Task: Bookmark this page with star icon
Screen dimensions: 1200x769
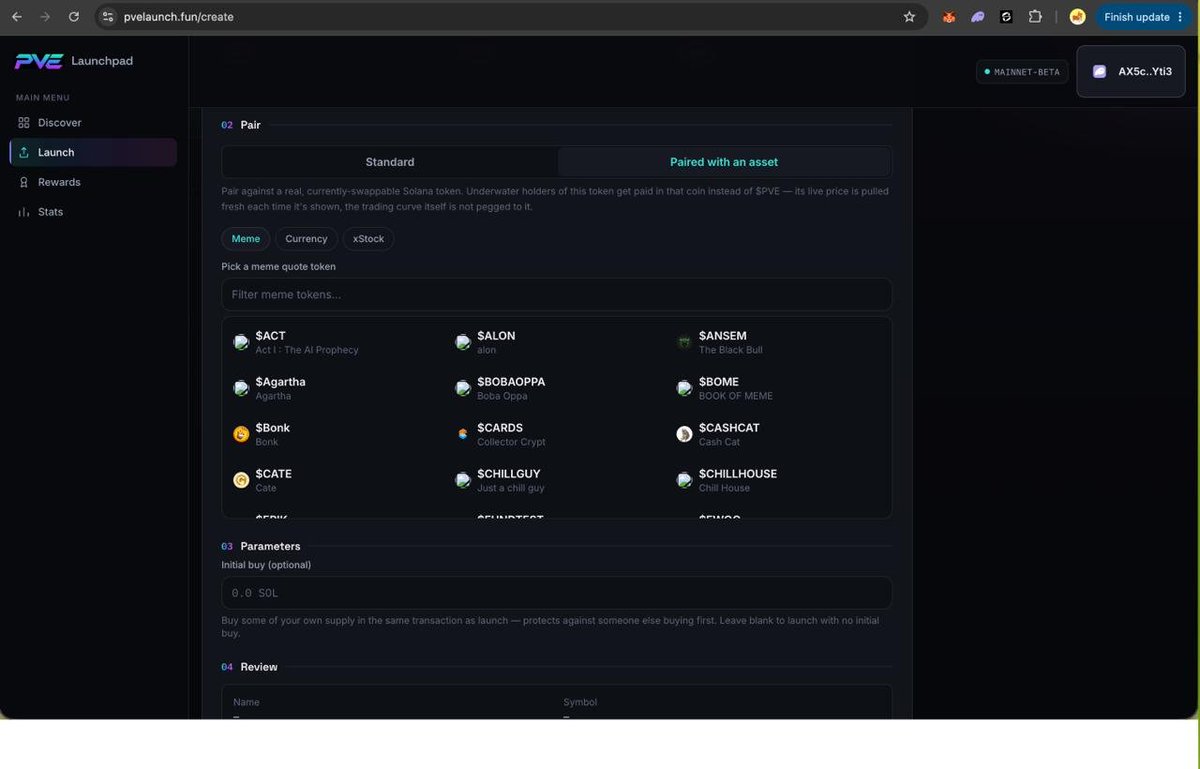Action: click(909, 17)
